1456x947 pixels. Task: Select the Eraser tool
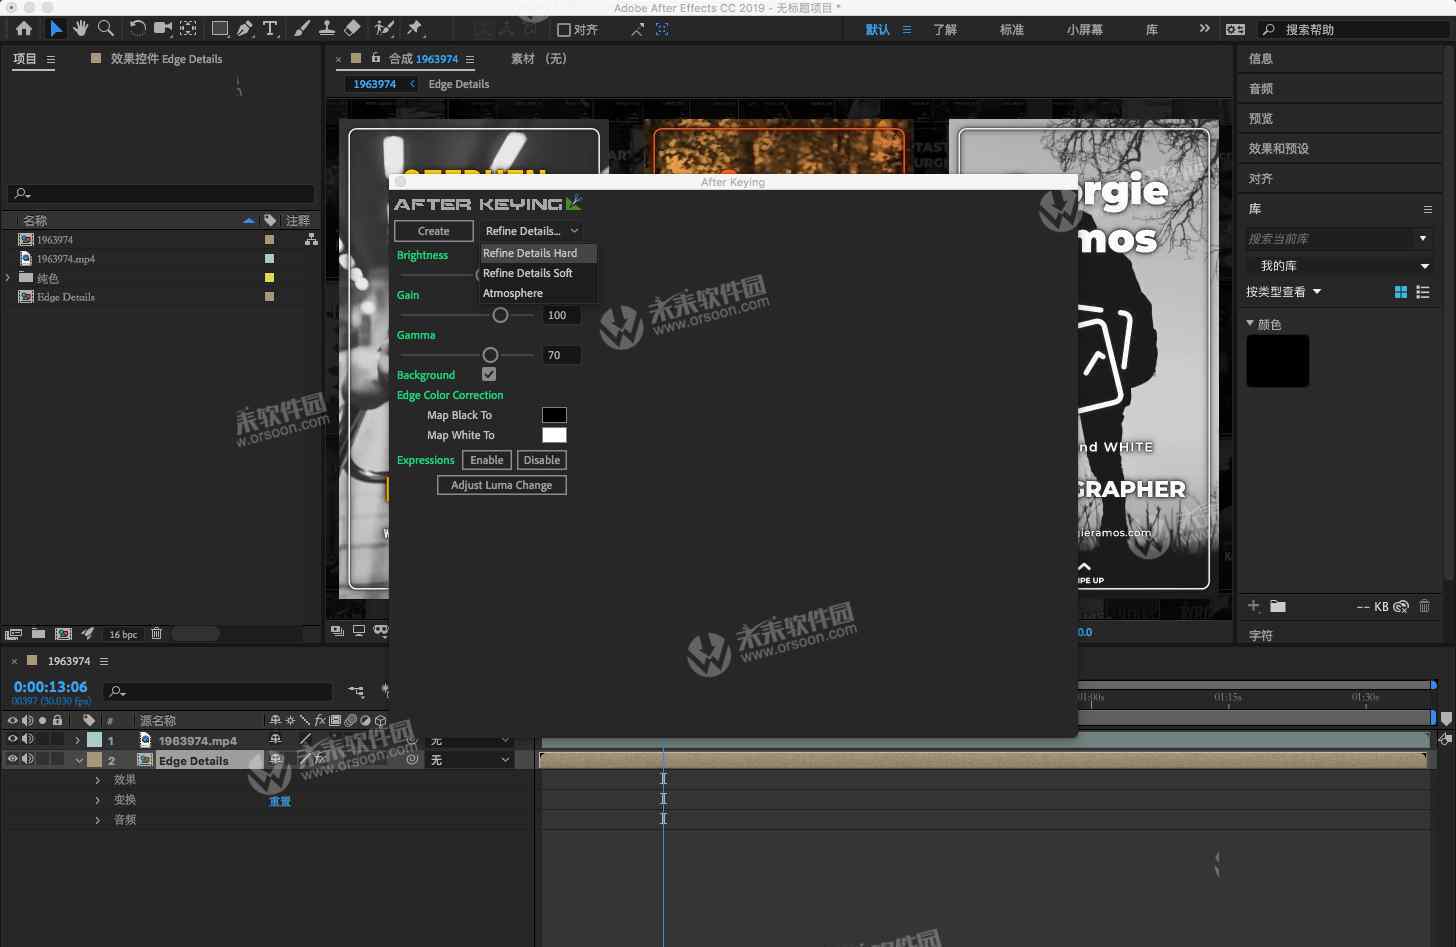352,29
